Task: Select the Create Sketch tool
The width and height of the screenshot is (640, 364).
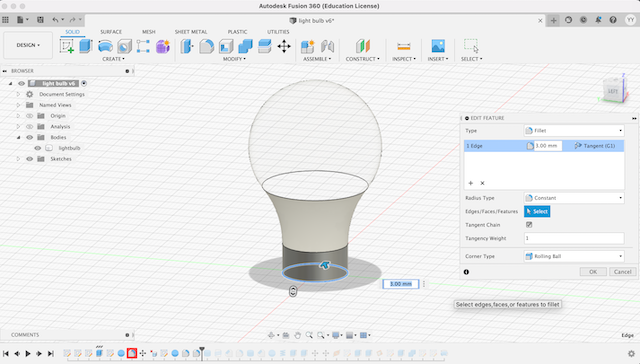Action: coord(67,46)
